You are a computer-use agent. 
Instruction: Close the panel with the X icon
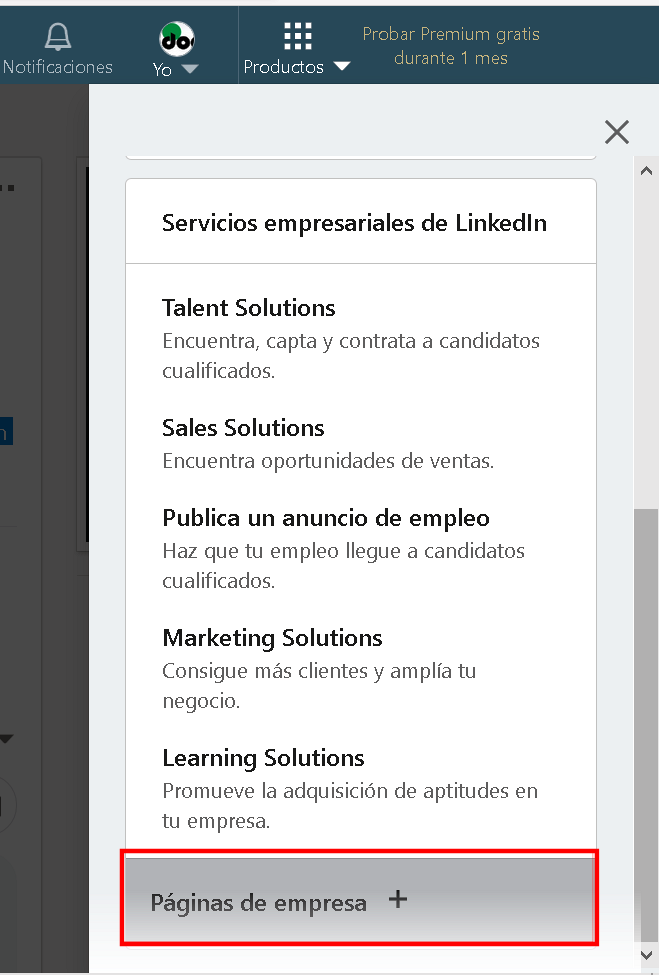coord(617,132)
